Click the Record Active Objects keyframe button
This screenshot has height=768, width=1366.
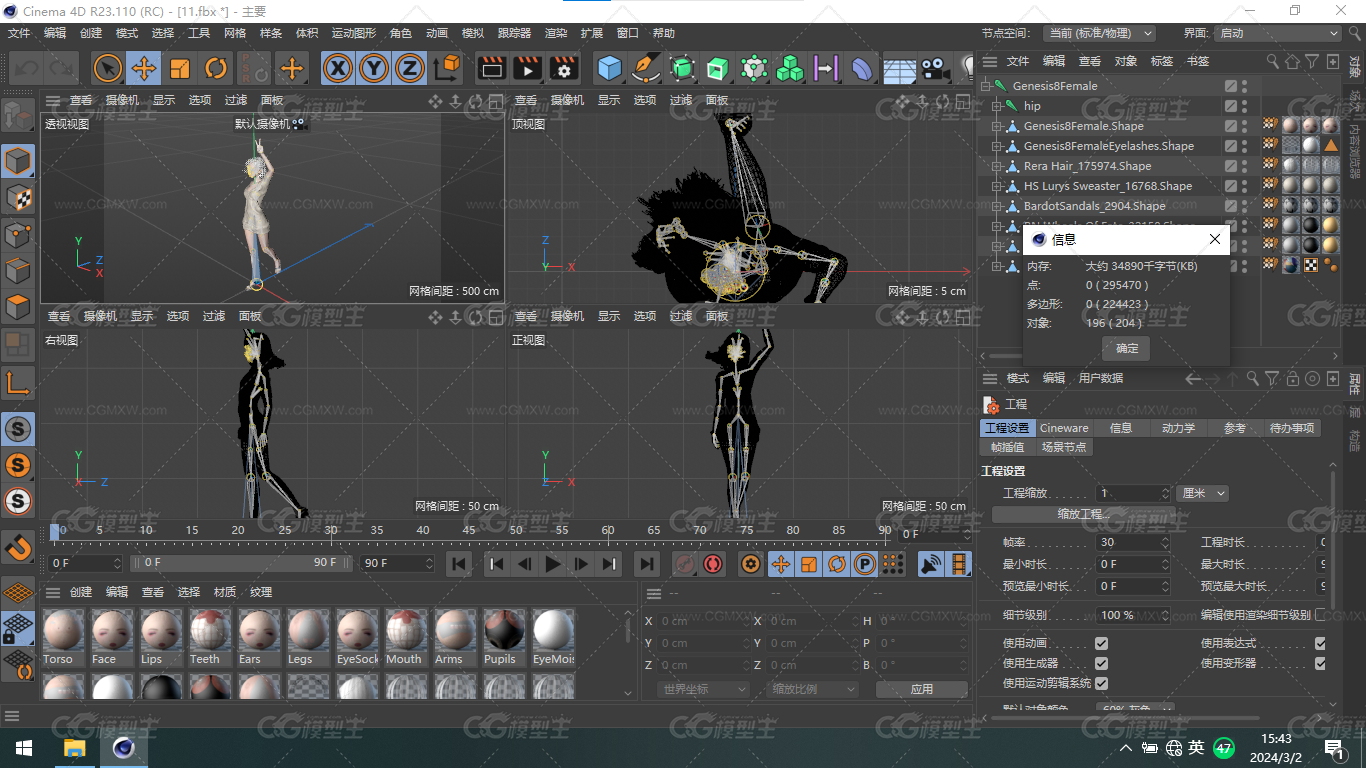pos(685,564)
